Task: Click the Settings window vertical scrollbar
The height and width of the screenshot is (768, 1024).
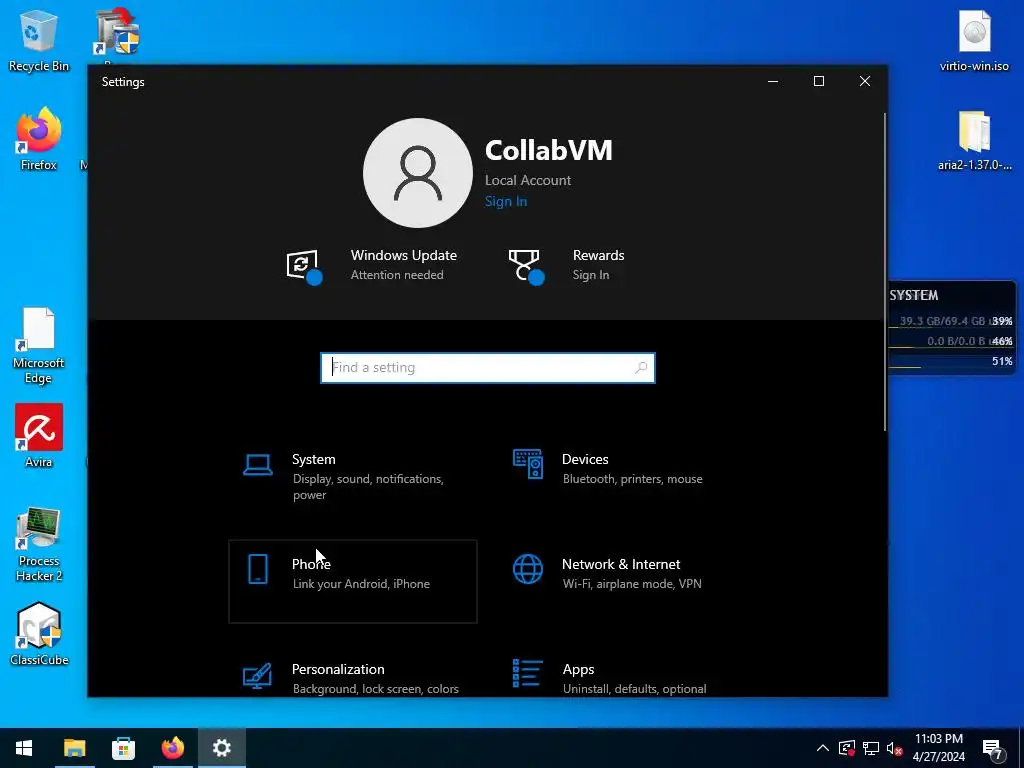Action: (885, 272)
